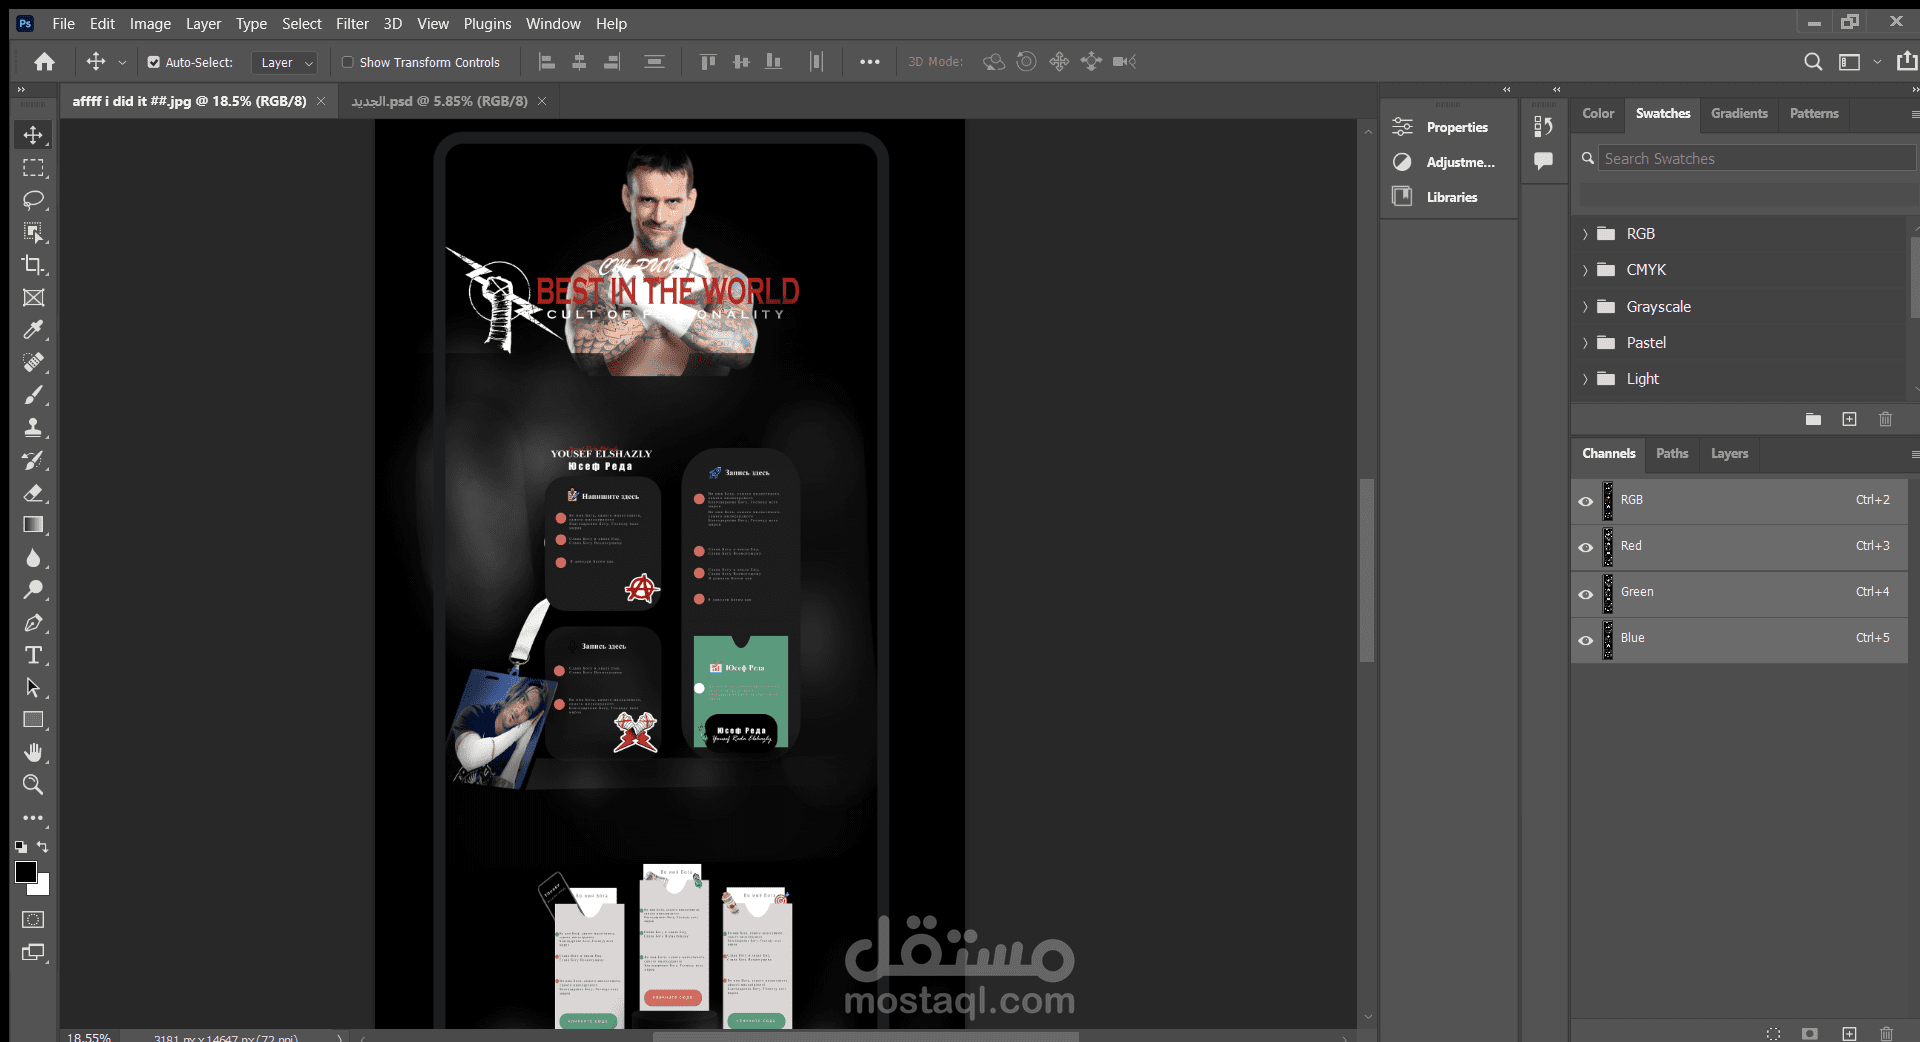
Task: Open the Swatches panel flyout menu
Action: tap(1914, 114)
